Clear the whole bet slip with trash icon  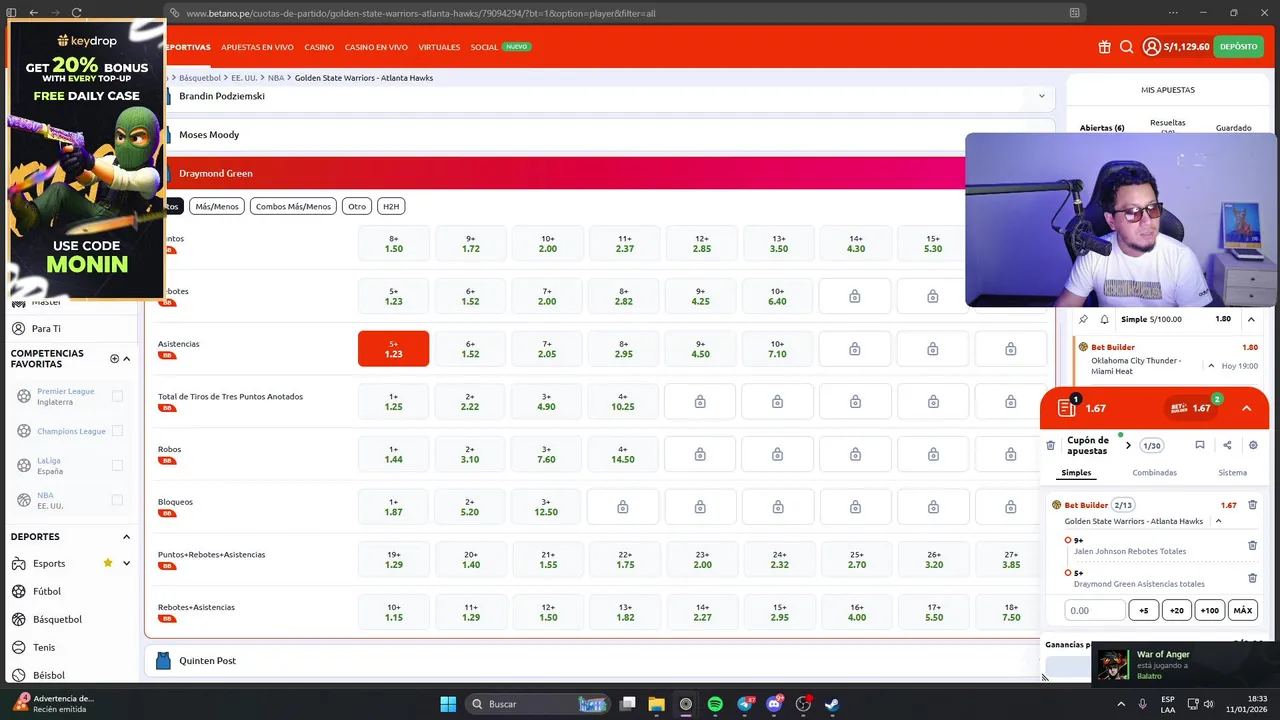pyautogui.click(x=1050, y=445)
